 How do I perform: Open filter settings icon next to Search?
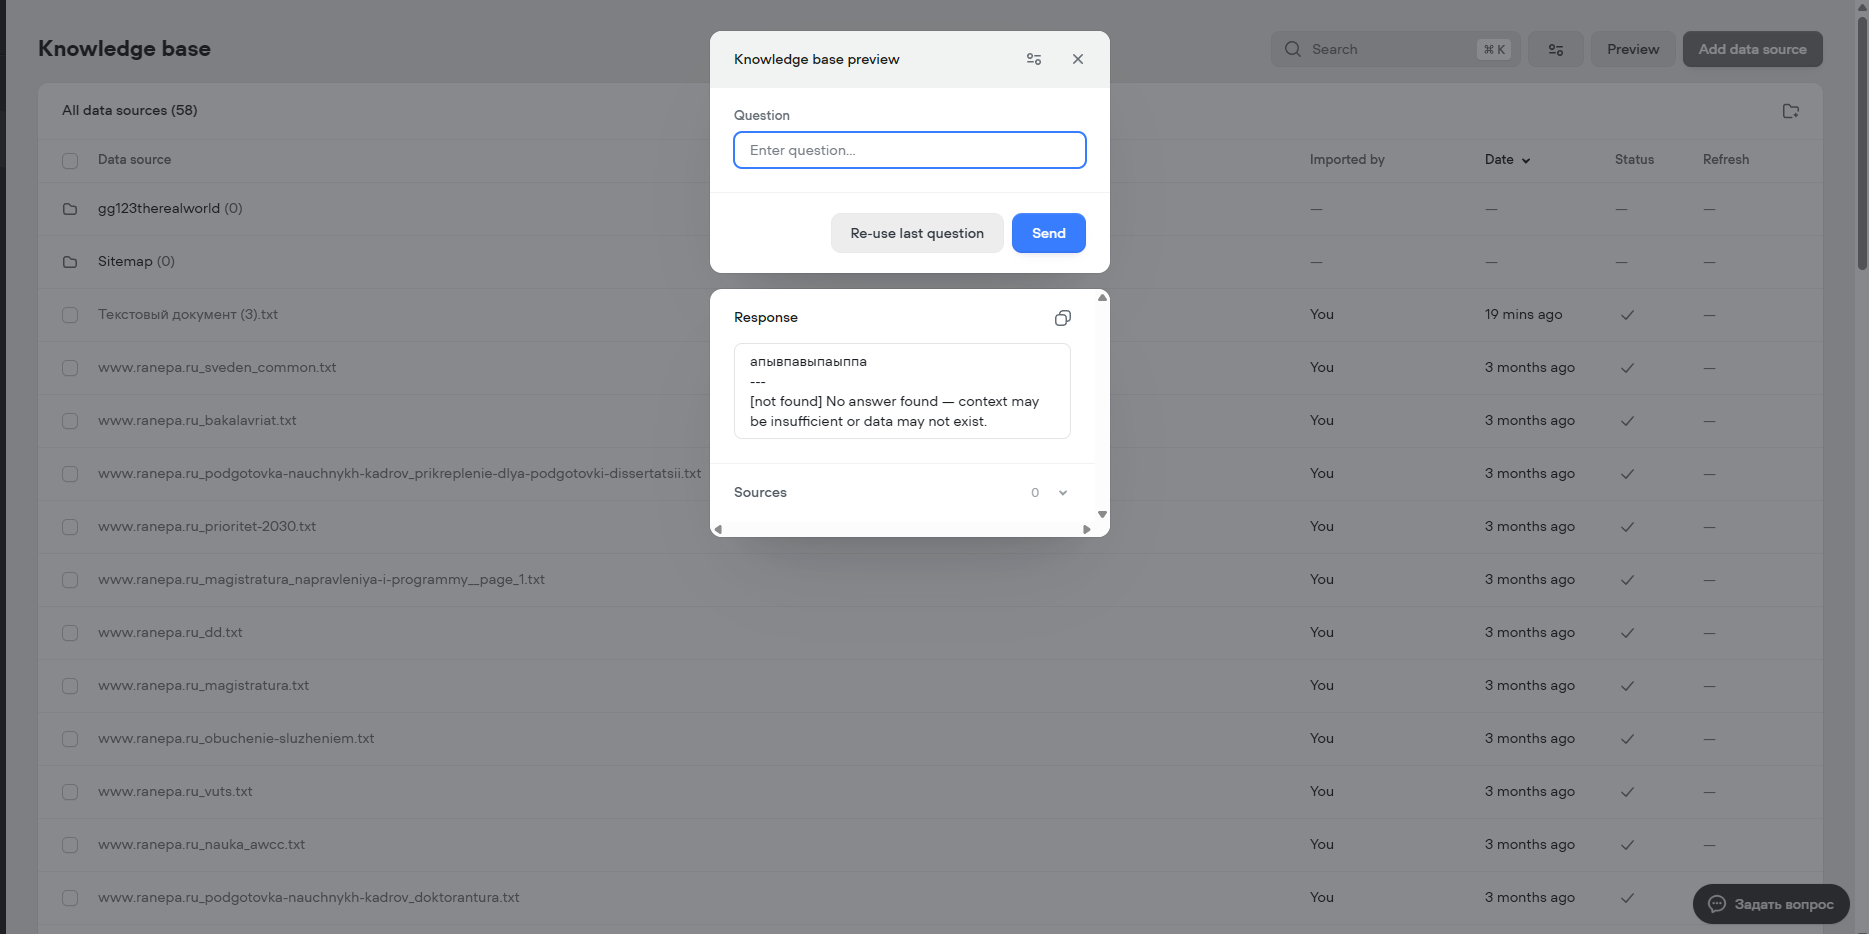[x=1556, y=49]
